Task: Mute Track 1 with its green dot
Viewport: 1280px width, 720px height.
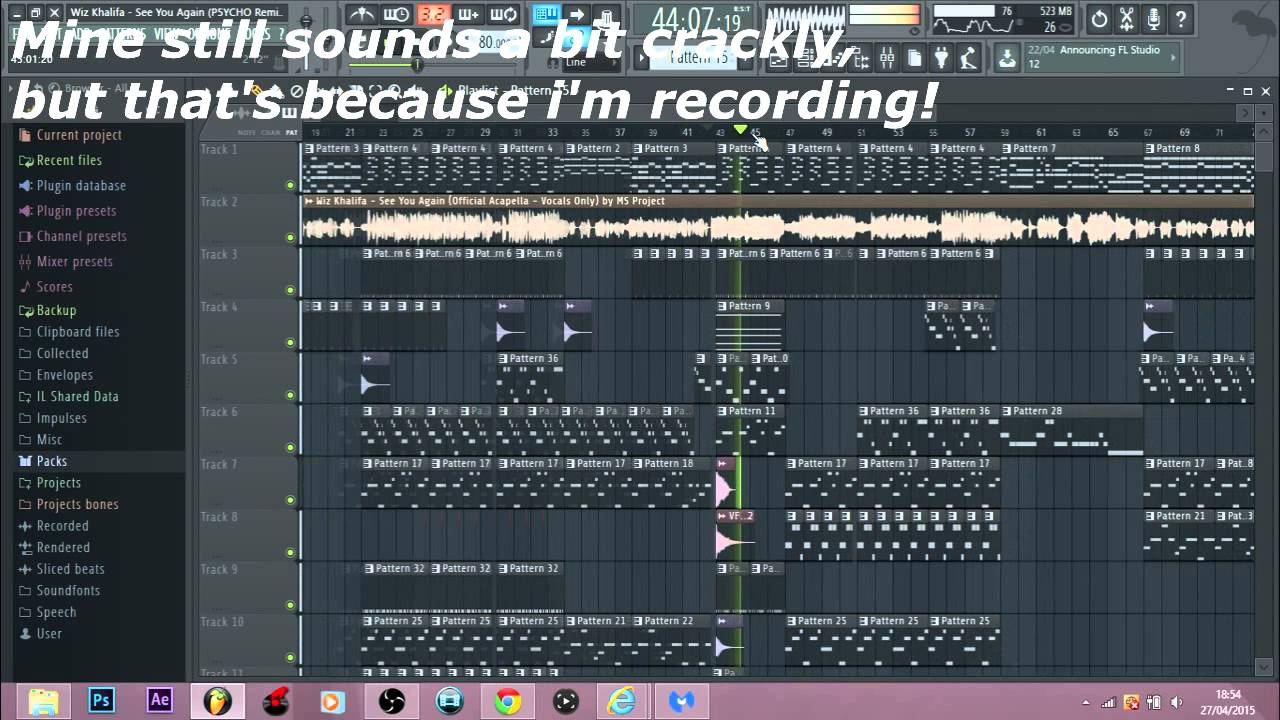Action: 291,185
